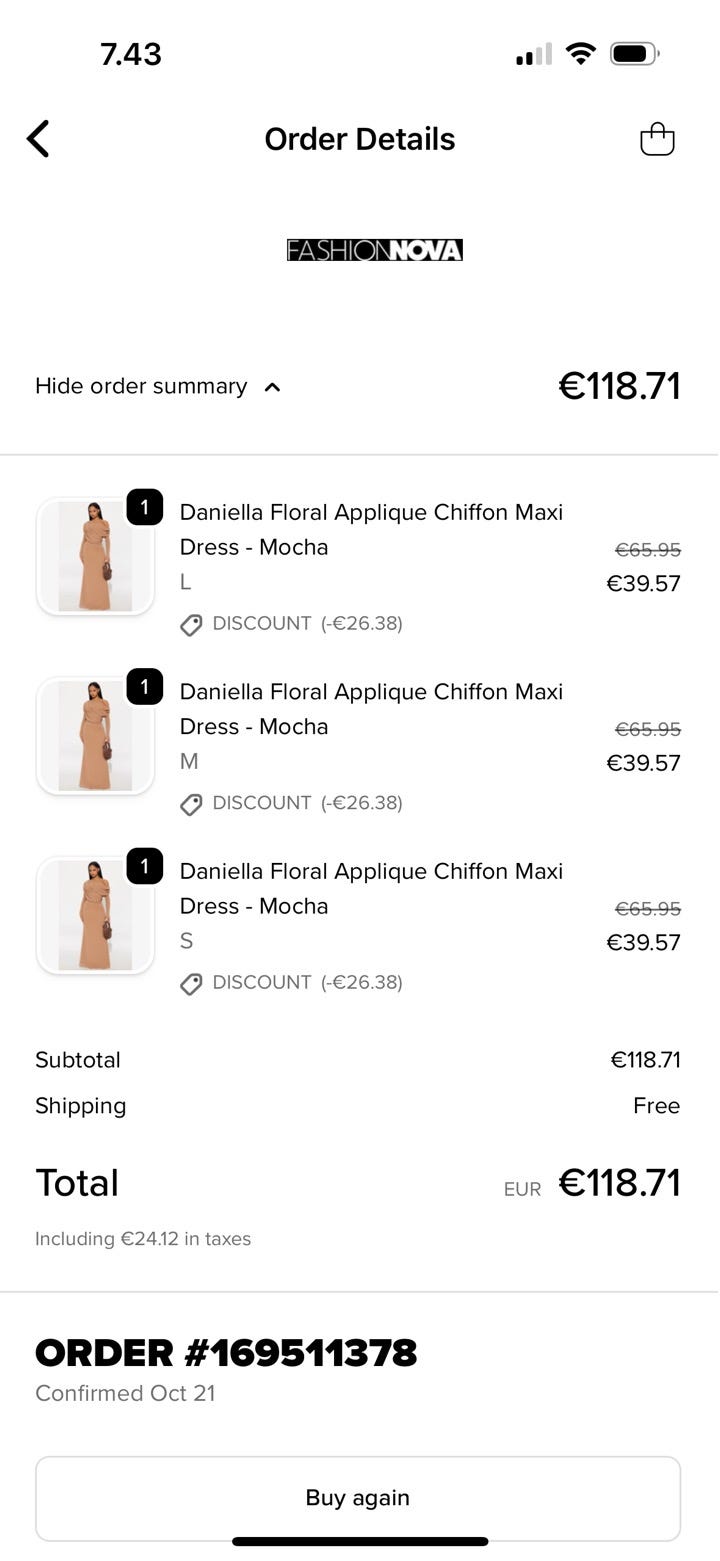Open the shopping bag icon

657,139
